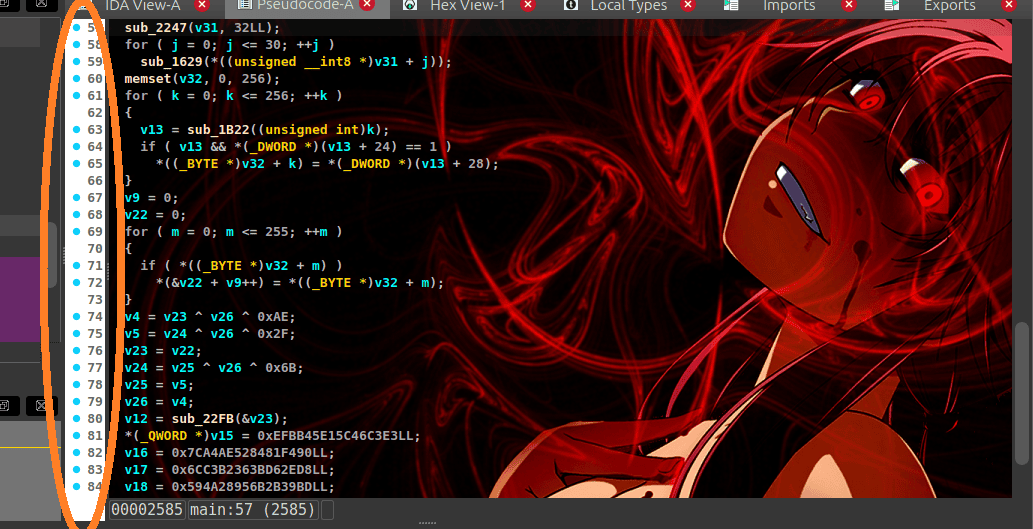This screenshot has width=1033, height=529.
Task: Toggle breakpoint dot on line 74
Action: coord(76,316)
